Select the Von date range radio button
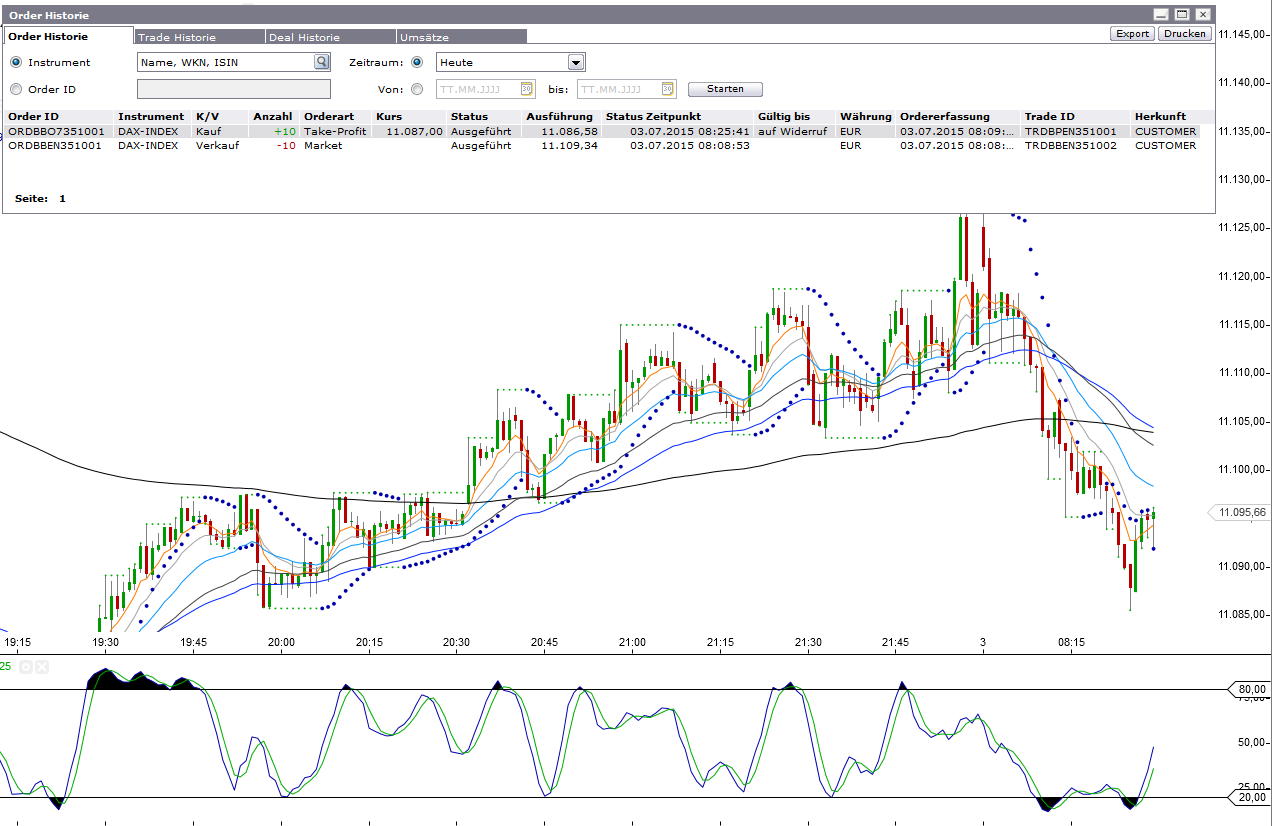 [417, 89]
